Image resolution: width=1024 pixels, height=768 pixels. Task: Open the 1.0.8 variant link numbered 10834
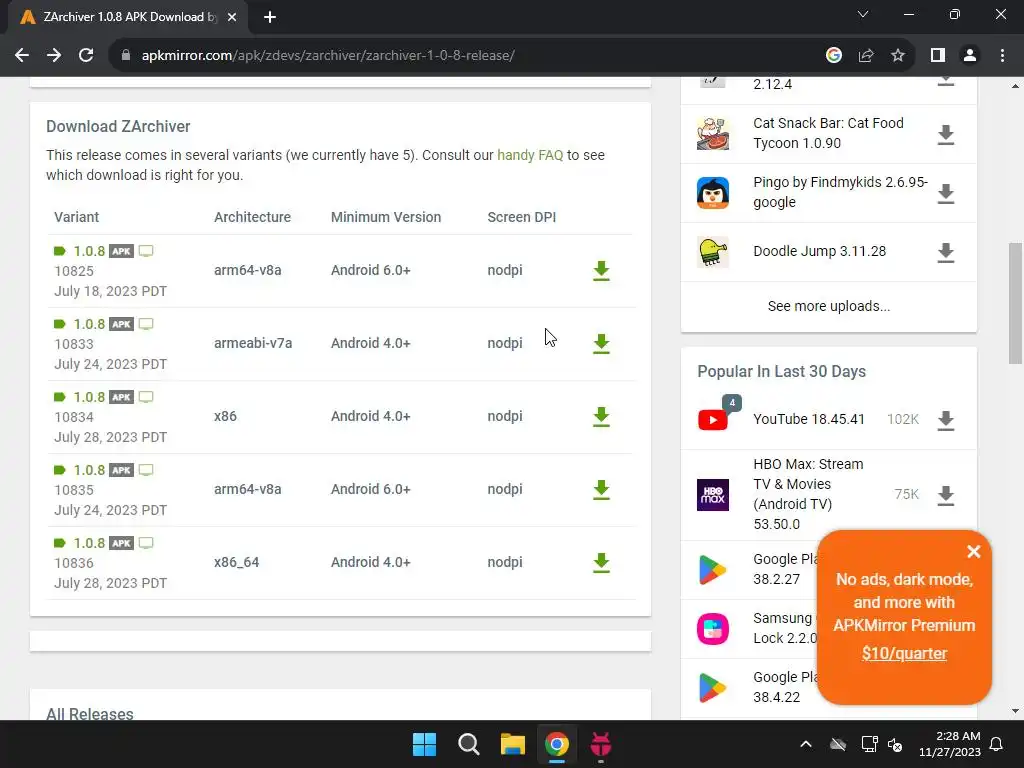point(89,398)
